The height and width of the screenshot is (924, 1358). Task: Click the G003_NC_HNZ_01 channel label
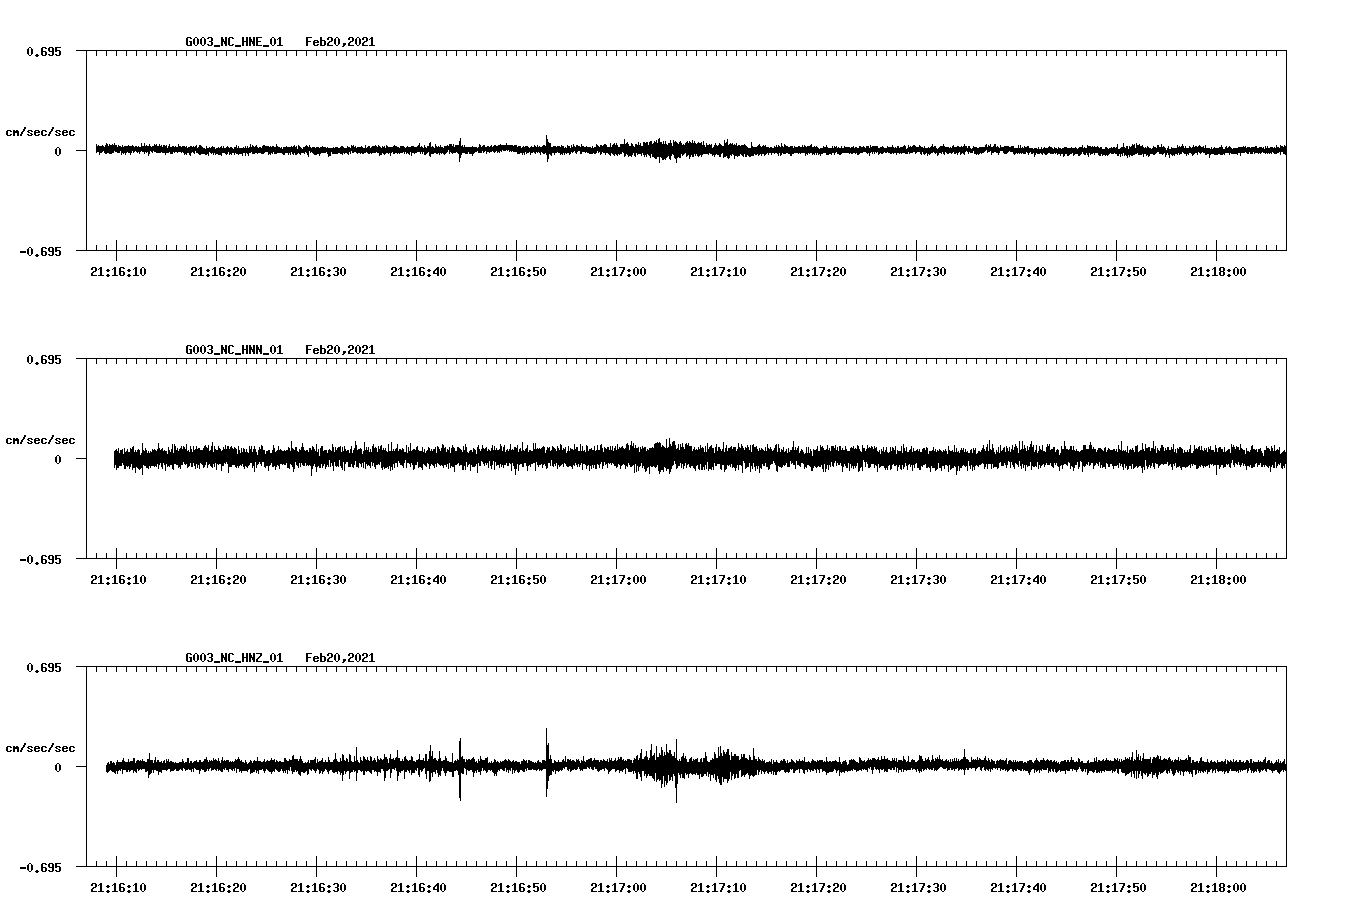click(233, 657)
